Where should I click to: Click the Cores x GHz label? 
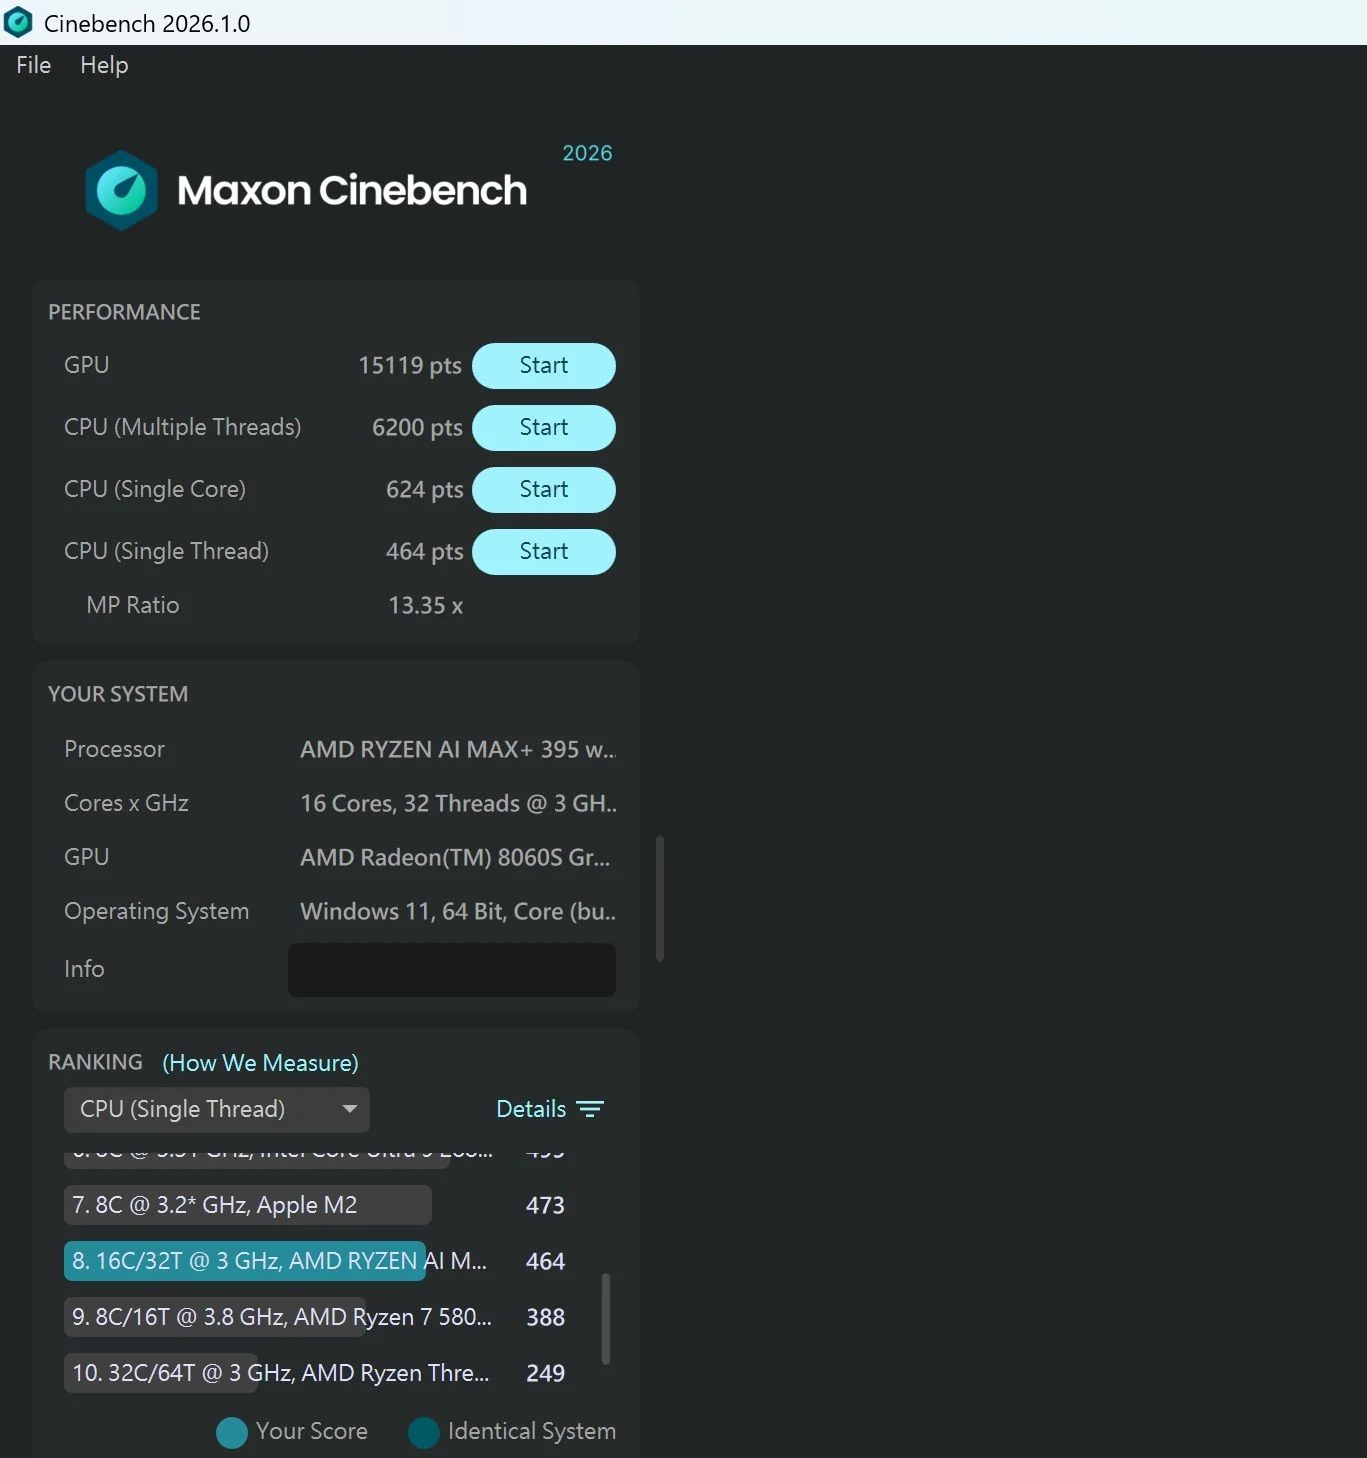(126, 804)
